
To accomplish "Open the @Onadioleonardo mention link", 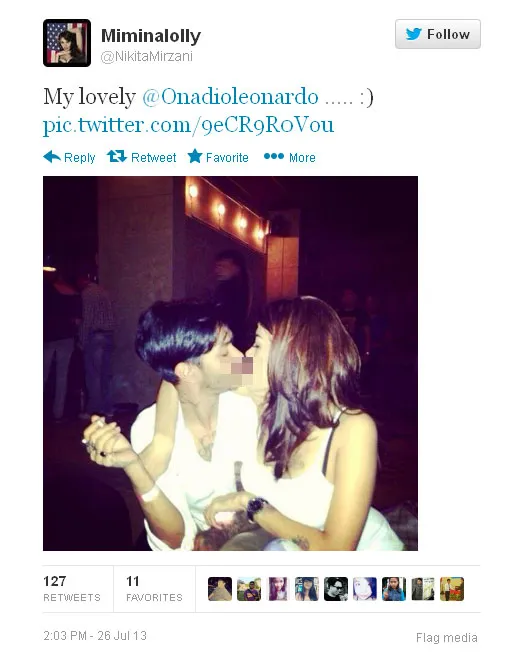I will pyautogui.click(x=230, y=97).
